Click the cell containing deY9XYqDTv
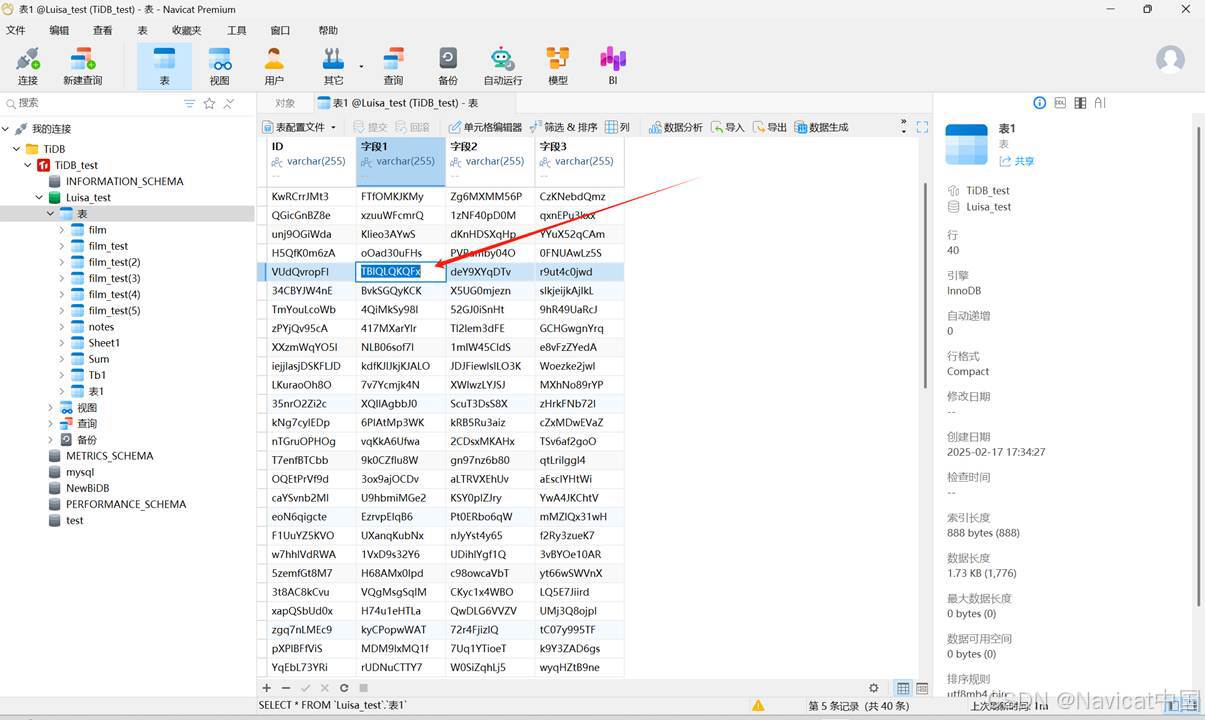 (x=490, y=272)
